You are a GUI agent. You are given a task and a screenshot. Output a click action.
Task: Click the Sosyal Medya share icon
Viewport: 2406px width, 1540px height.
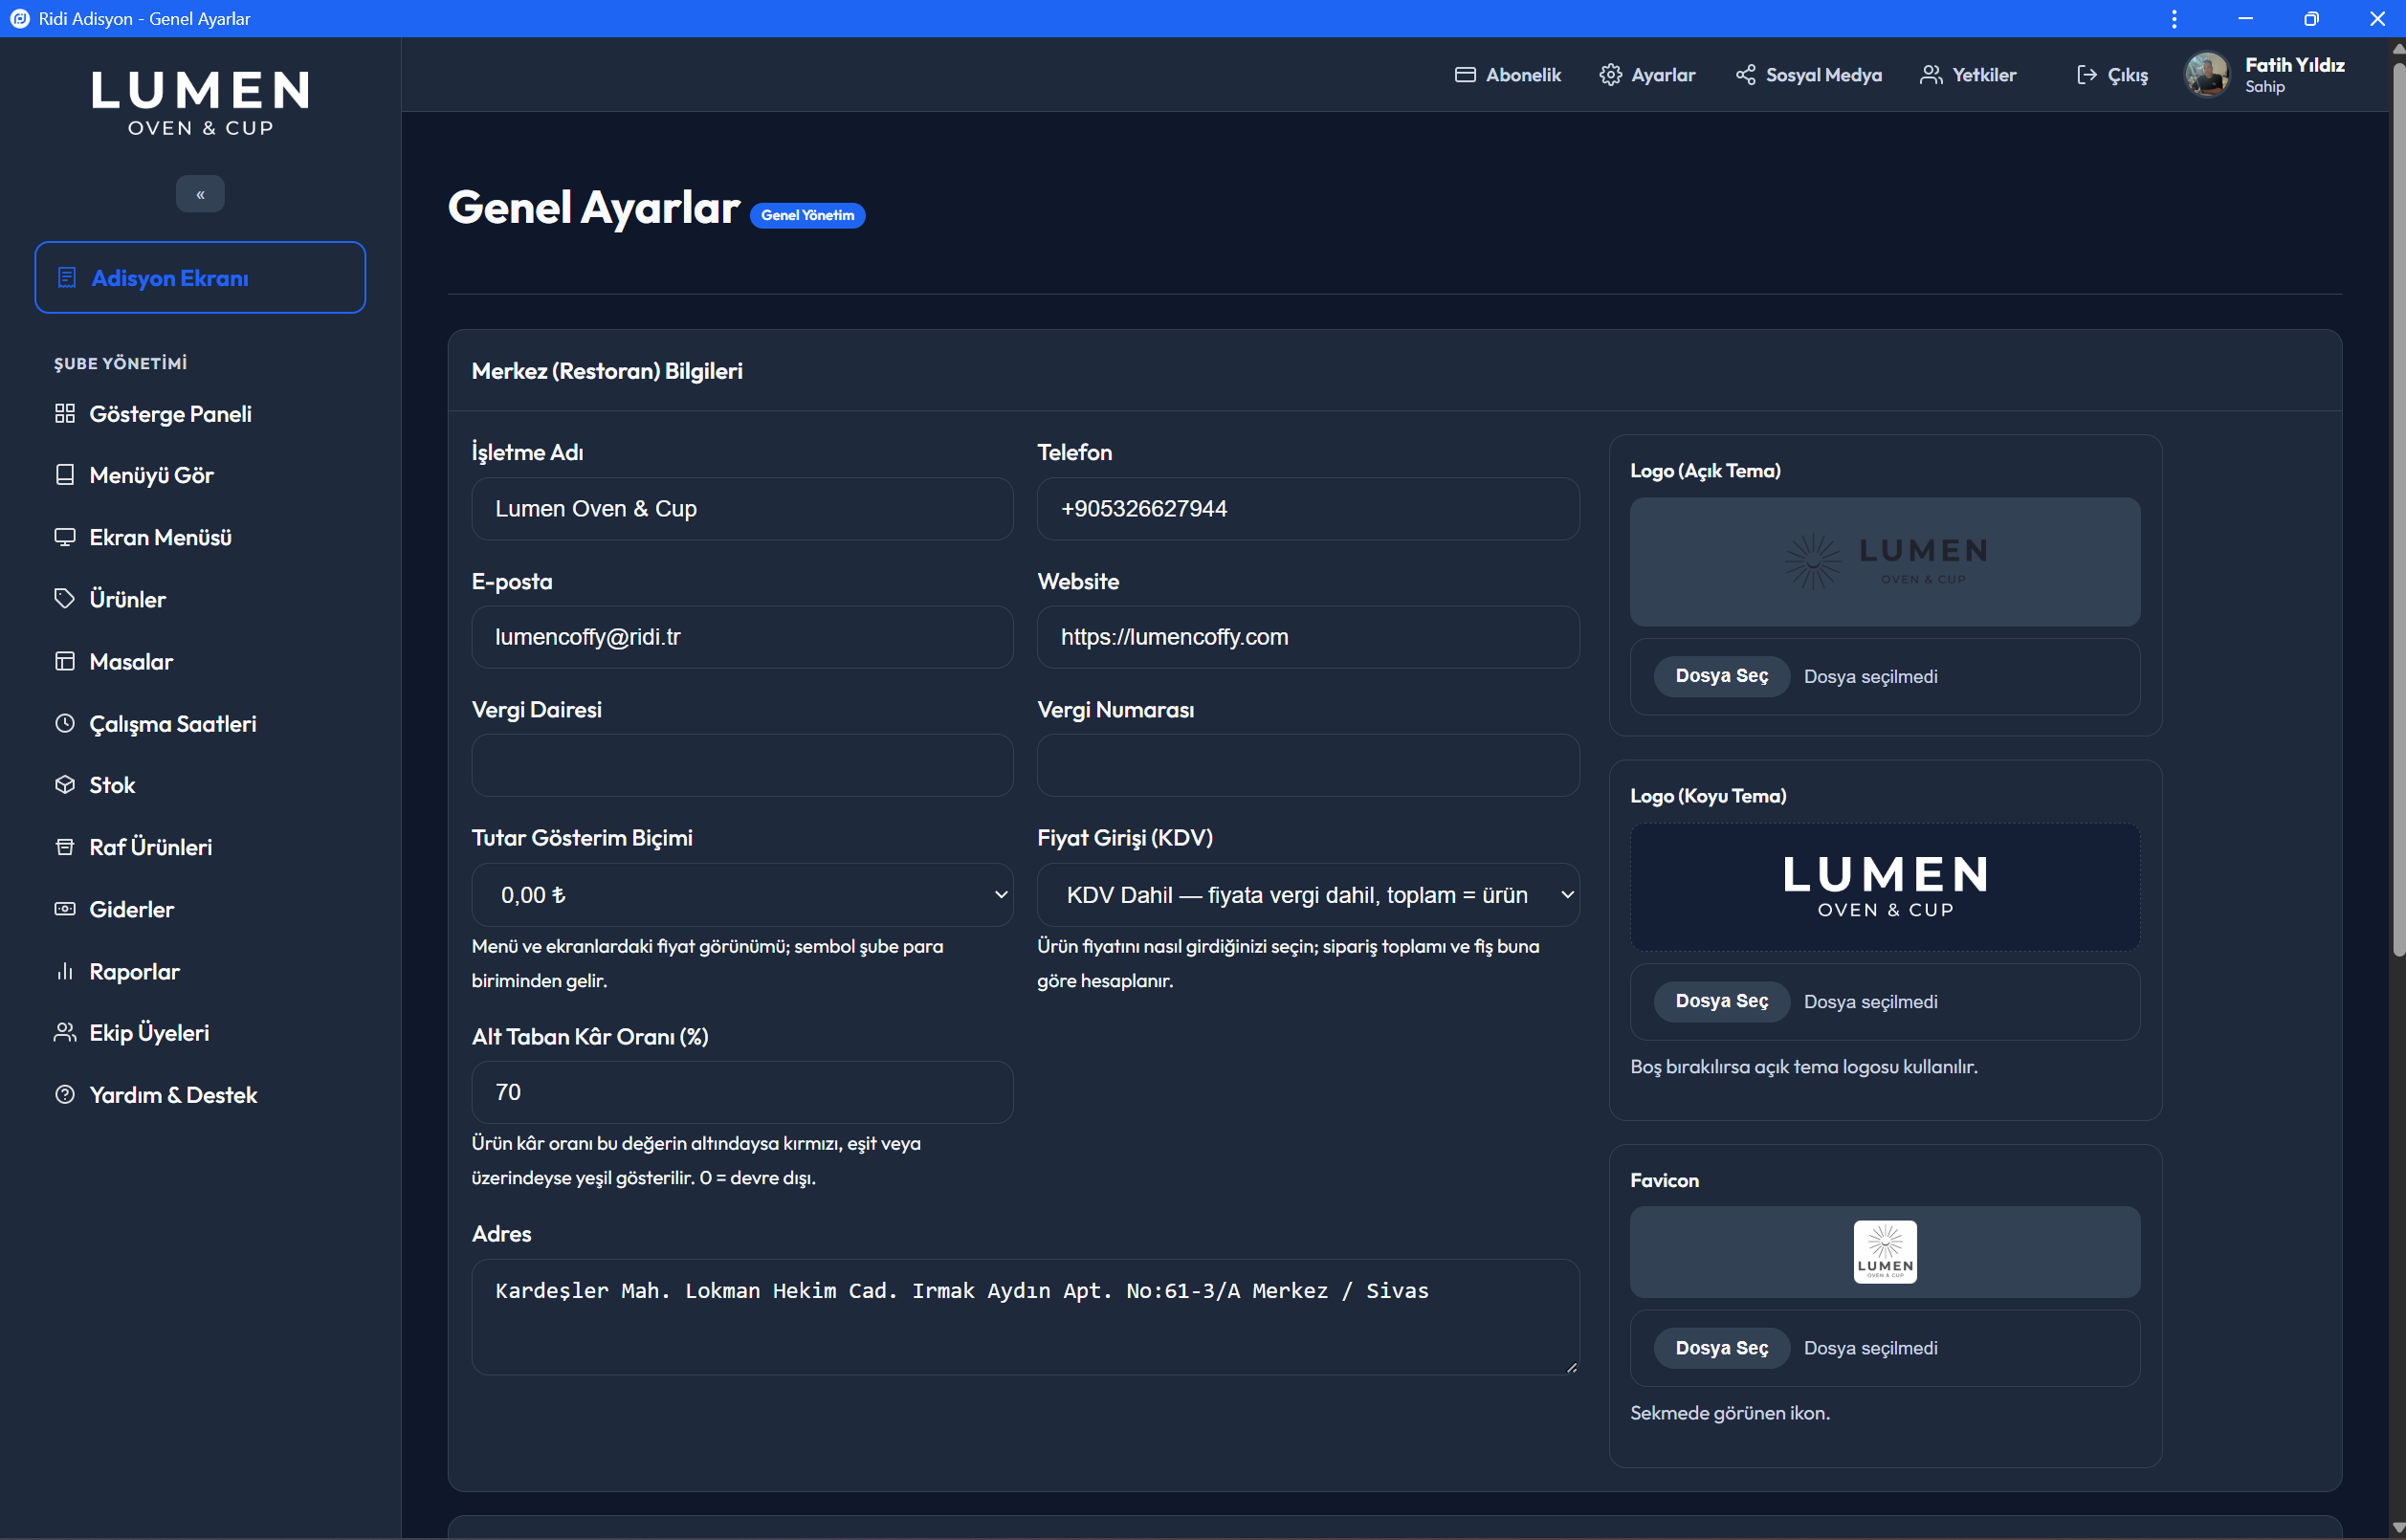[x=1745, y=75]
